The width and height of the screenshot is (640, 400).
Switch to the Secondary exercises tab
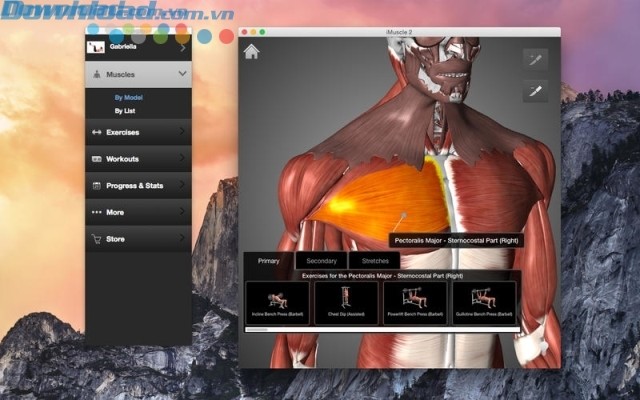[321, 261]
